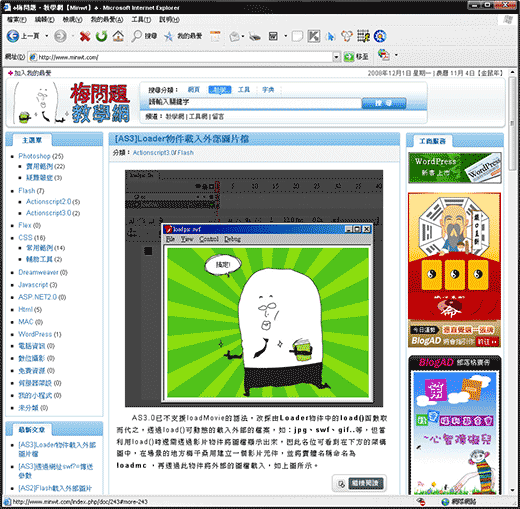Open the 工具(T) Tools menu

141,20
